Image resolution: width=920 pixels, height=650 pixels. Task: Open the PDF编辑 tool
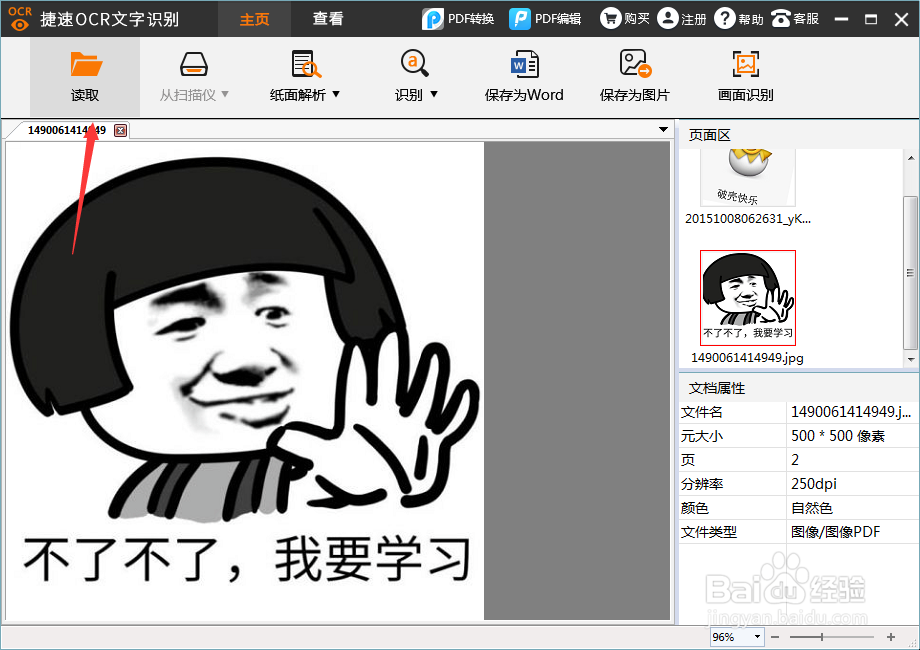tap(546, 18)
